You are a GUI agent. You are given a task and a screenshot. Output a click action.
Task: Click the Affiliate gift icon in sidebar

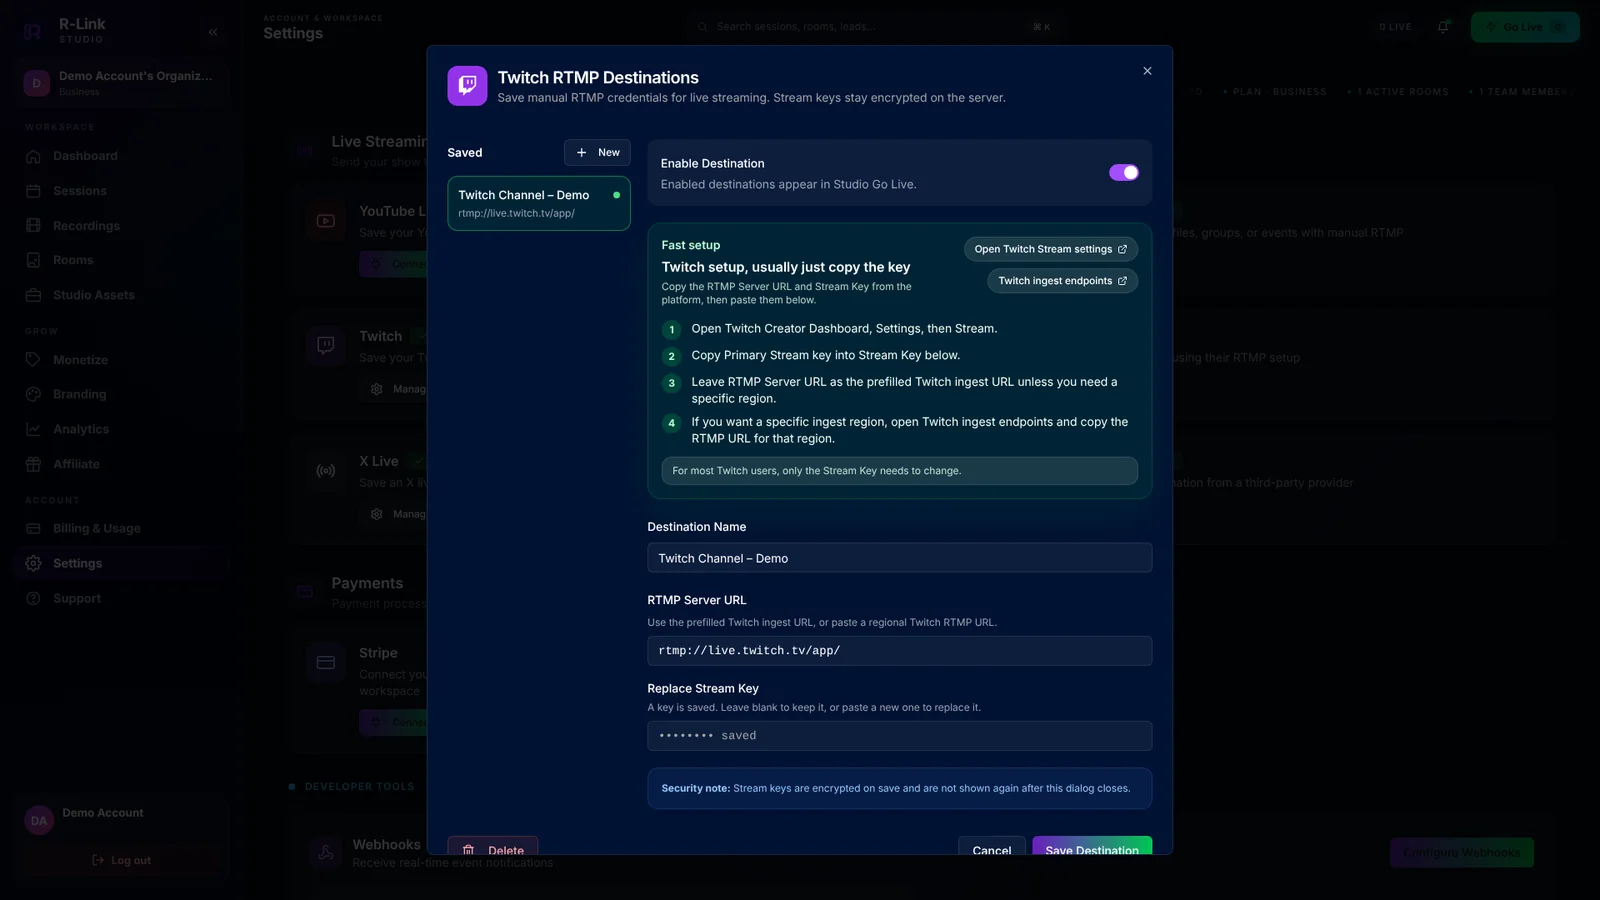point(33,464)
